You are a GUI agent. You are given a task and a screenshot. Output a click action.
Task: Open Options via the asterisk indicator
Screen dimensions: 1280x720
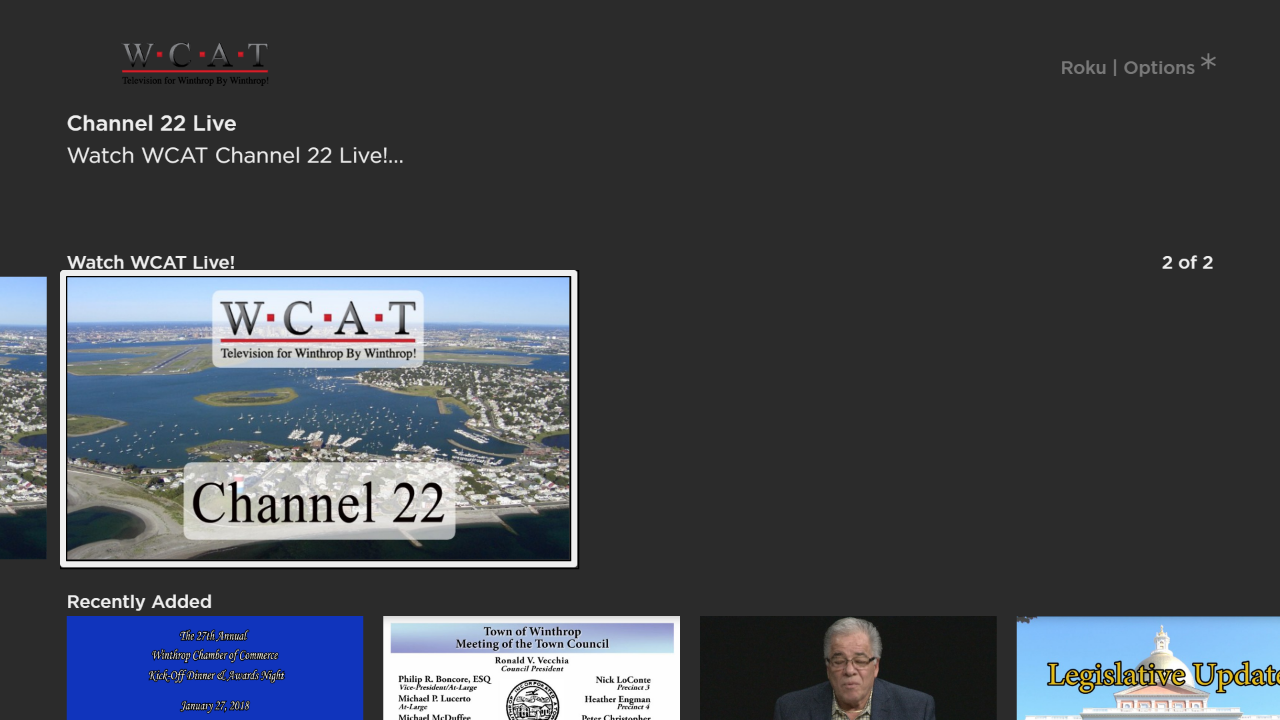1208,62
